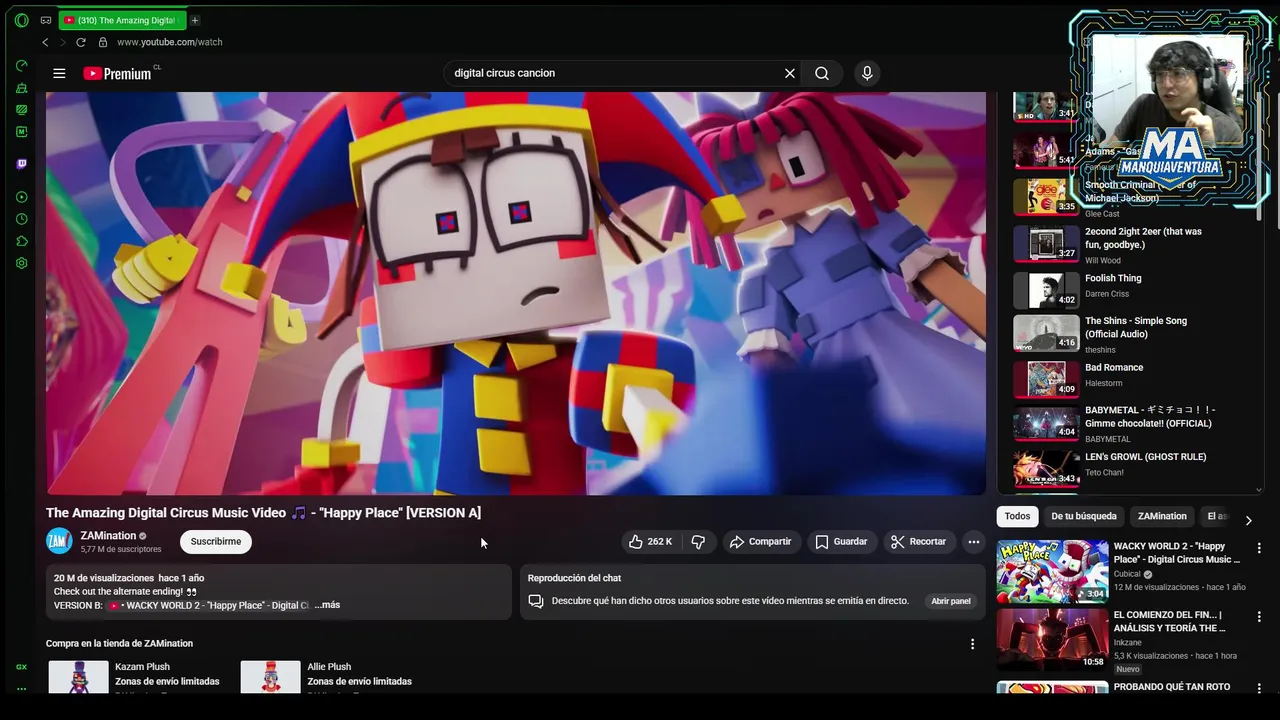Open History clock icon in sidebar
This screenshot has width=1280, height=720.
(22, 219)
